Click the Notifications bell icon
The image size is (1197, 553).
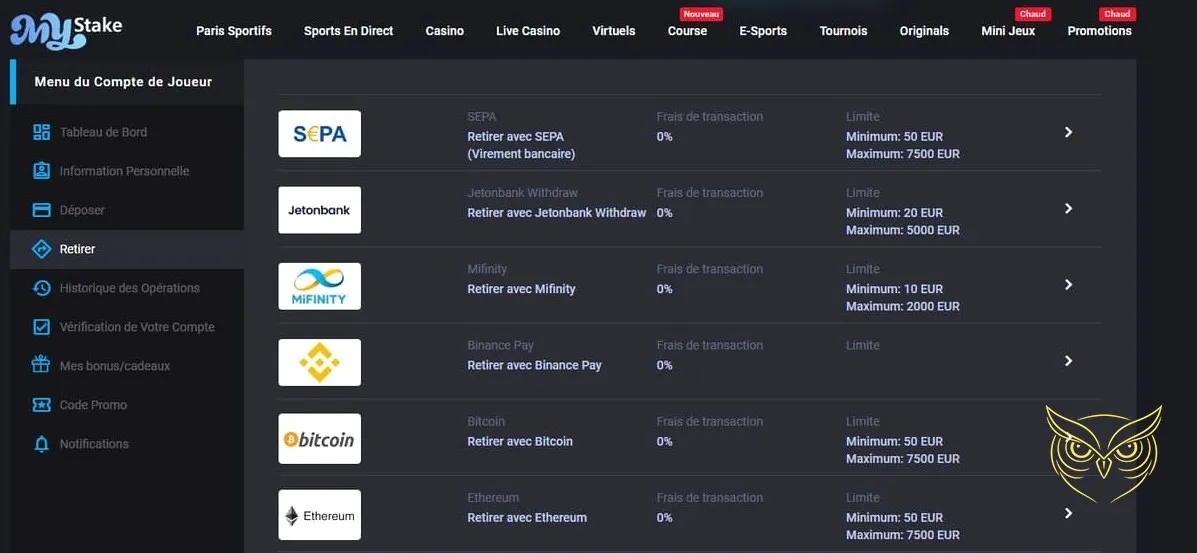click(41, 444)
